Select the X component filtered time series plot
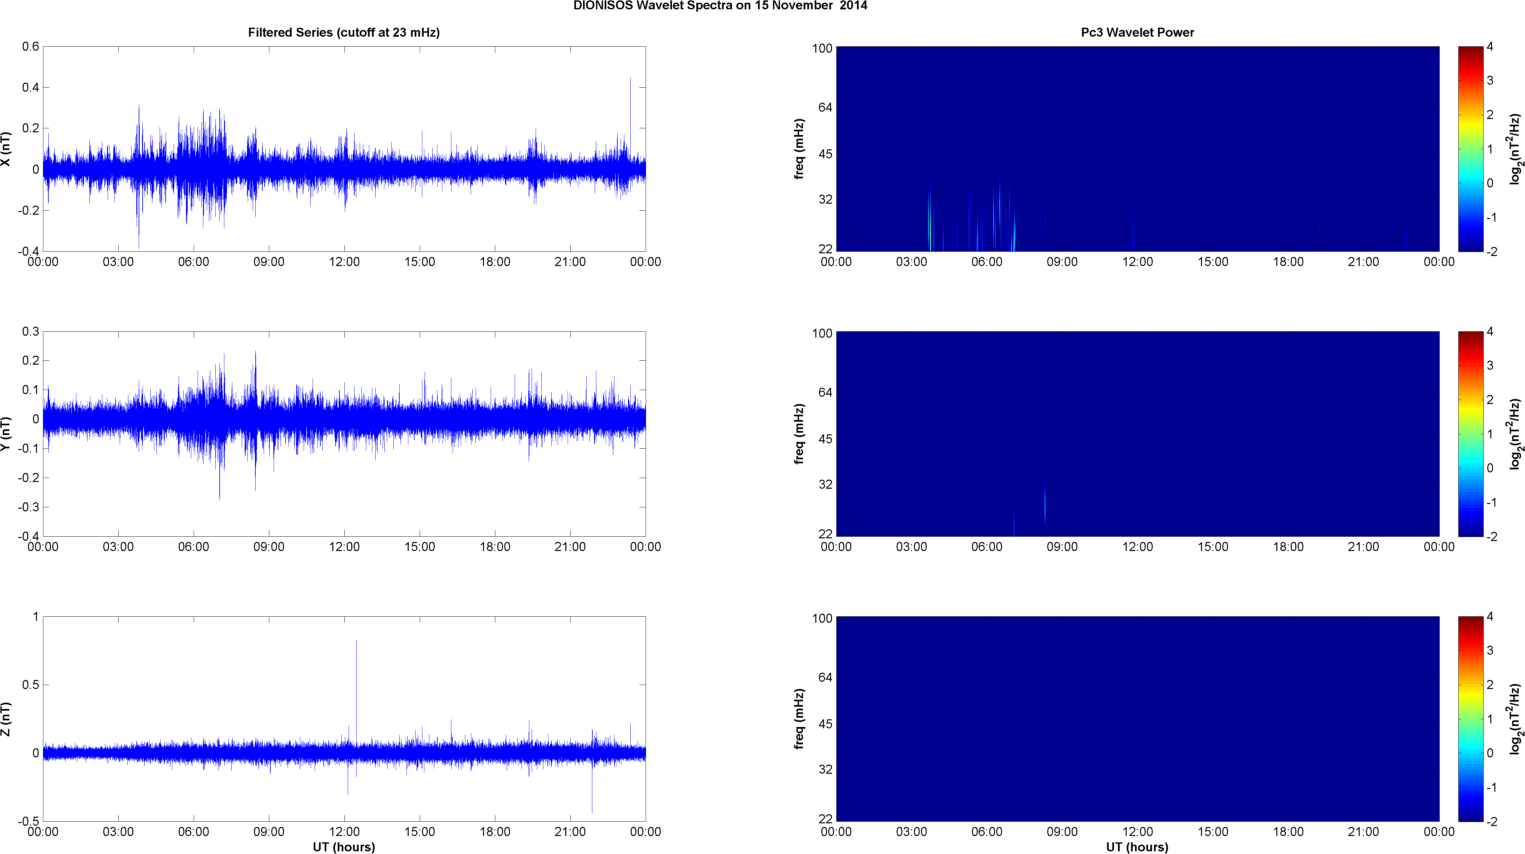The width and height of the screenshot is (1525, 854). click(x=344, y=149)
